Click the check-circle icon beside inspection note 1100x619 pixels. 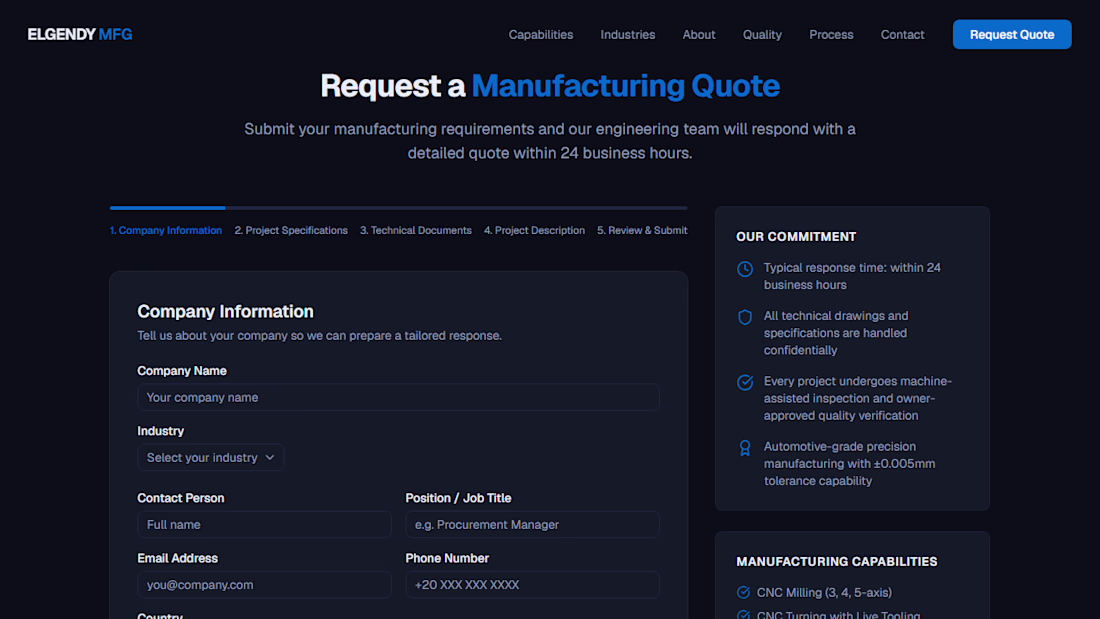(x=745, y=382)
